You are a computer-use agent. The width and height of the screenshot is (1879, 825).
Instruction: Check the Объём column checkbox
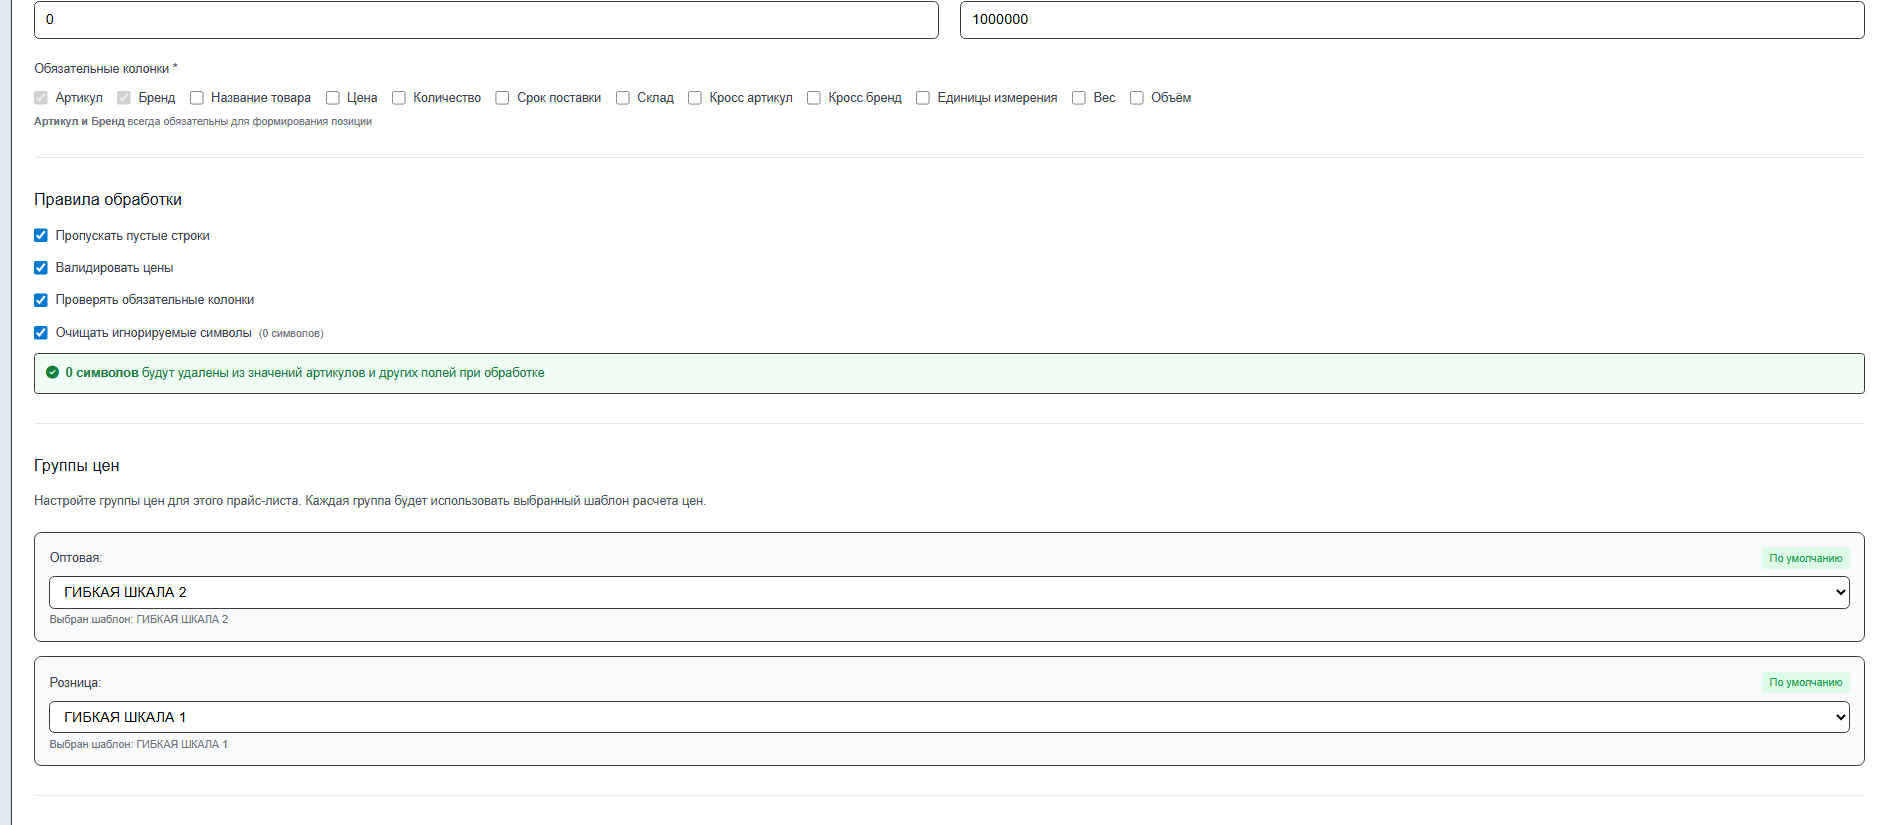point(1137,98)
